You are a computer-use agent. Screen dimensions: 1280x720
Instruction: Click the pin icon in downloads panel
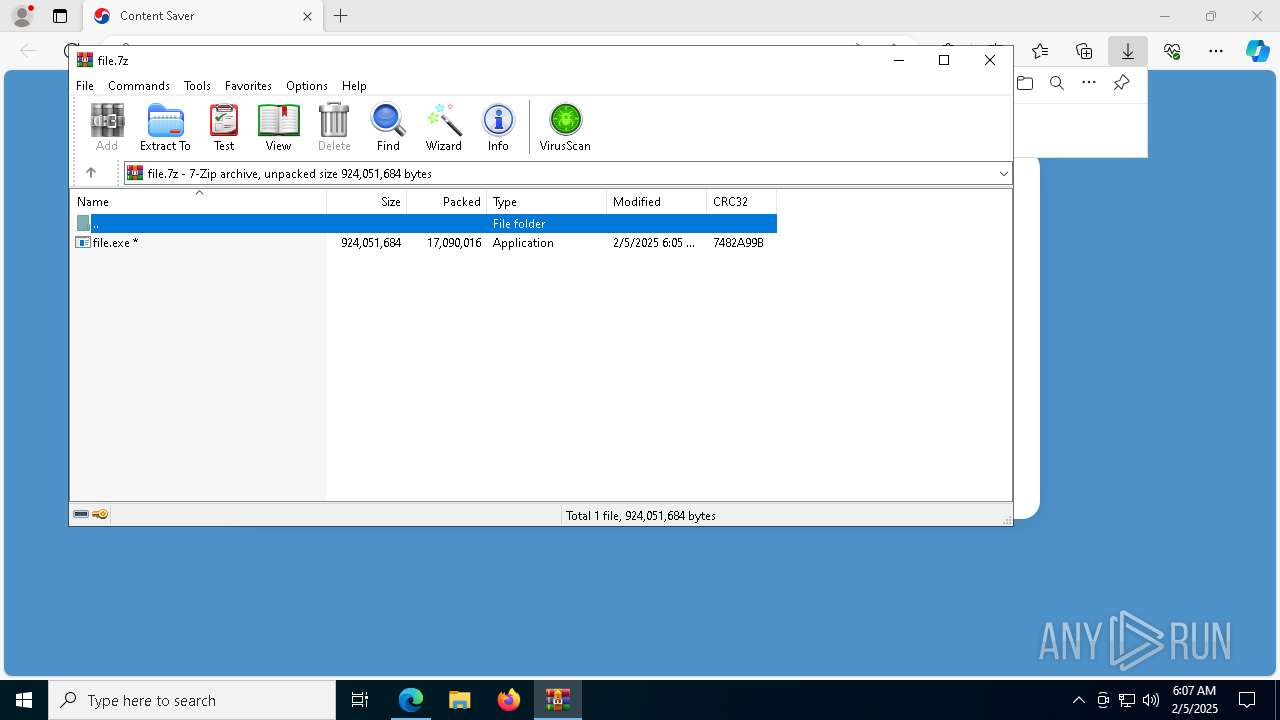1121,83
